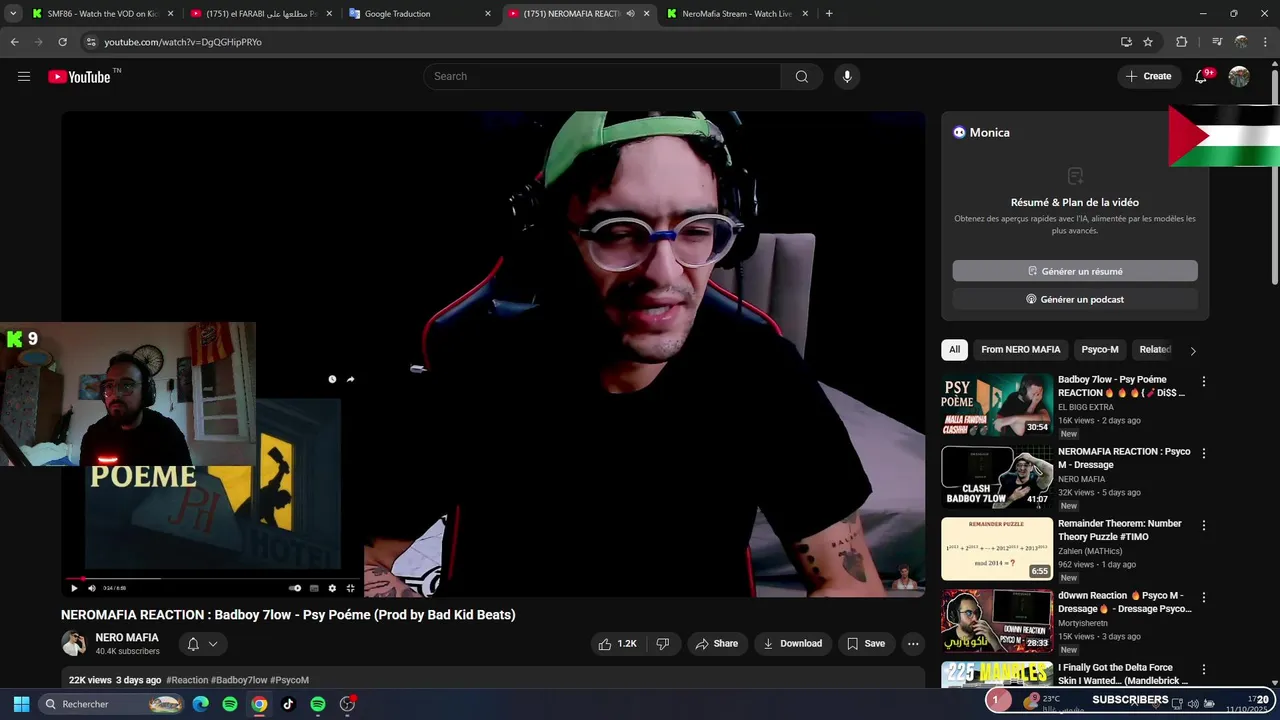Screen dimensions: 1280x720
Task: Close the Google Traduction tab
Action: [488, 14]
